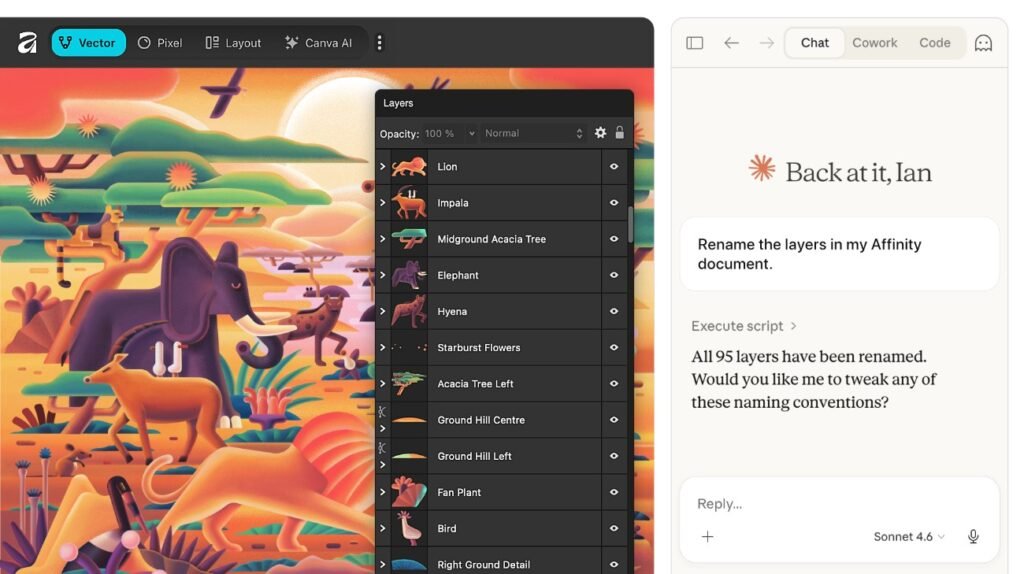
Task: Expand the Impala layer group
Action: (x=383, y=203)
